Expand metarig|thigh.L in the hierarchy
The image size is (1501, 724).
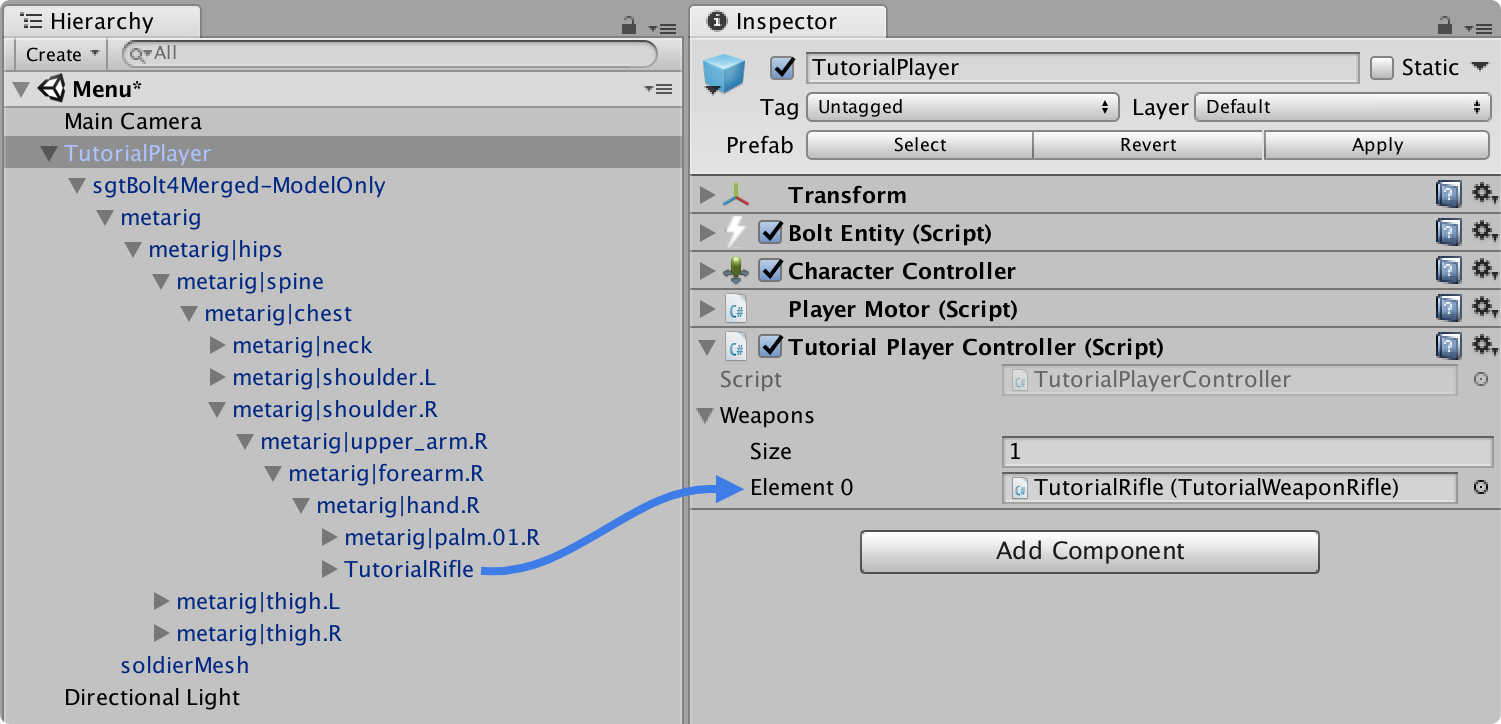click(161, 602)
